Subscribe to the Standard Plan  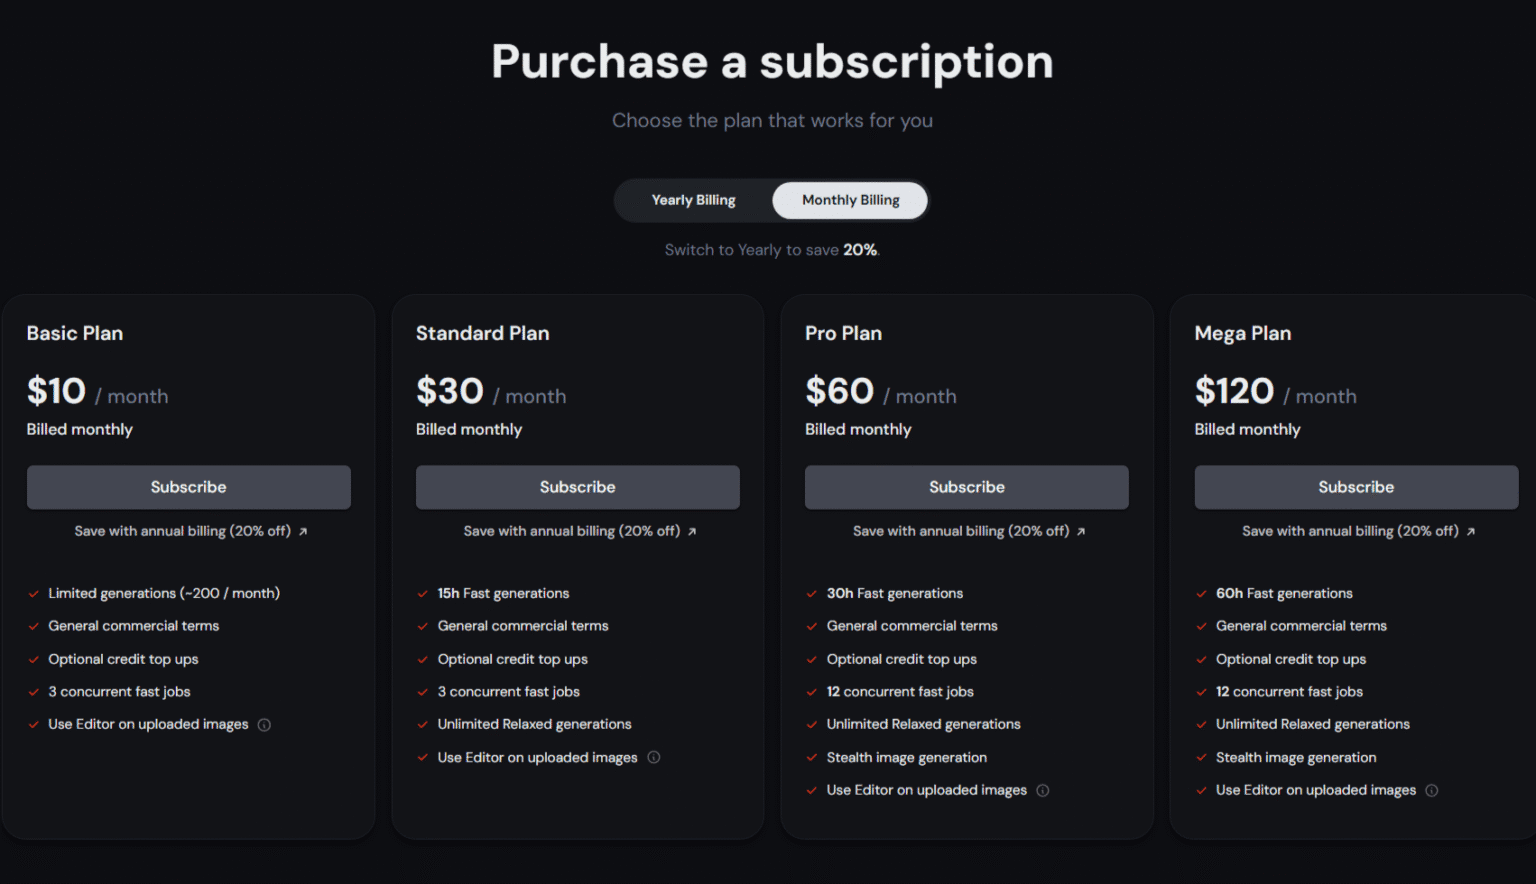point(577,487)
